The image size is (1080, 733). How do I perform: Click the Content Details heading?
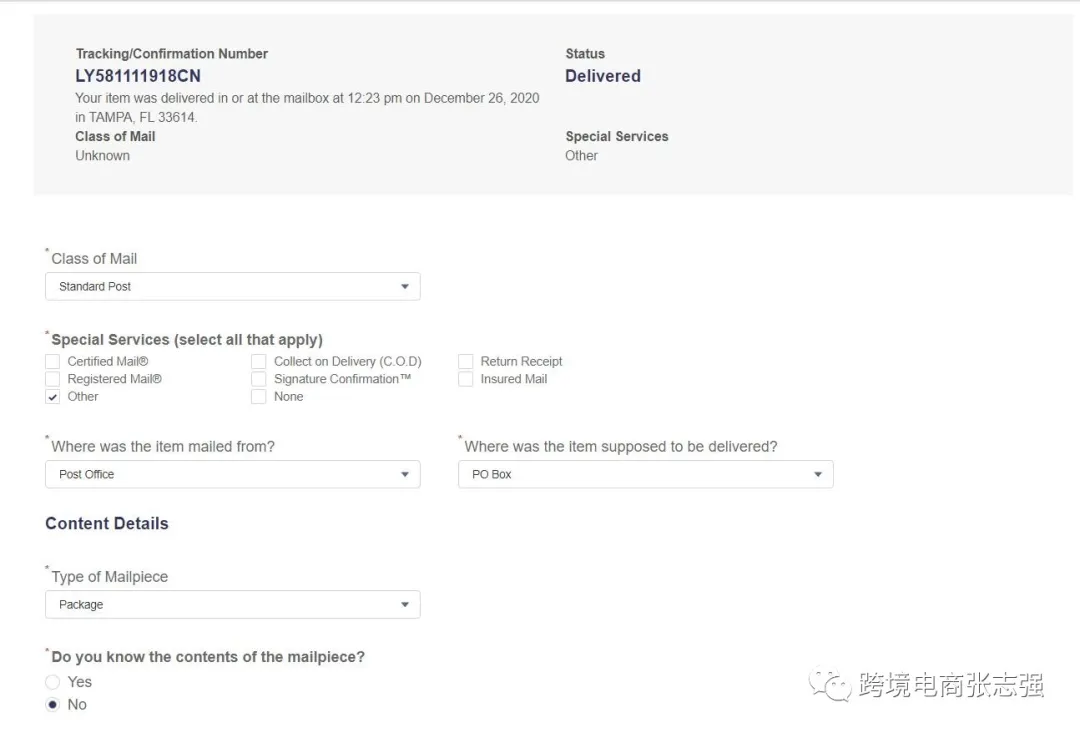click(107, 524)
